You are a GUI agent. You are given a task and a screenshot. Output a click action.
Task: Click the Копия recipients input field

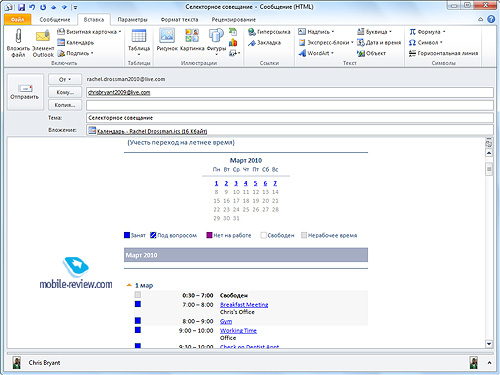(290, 105)
